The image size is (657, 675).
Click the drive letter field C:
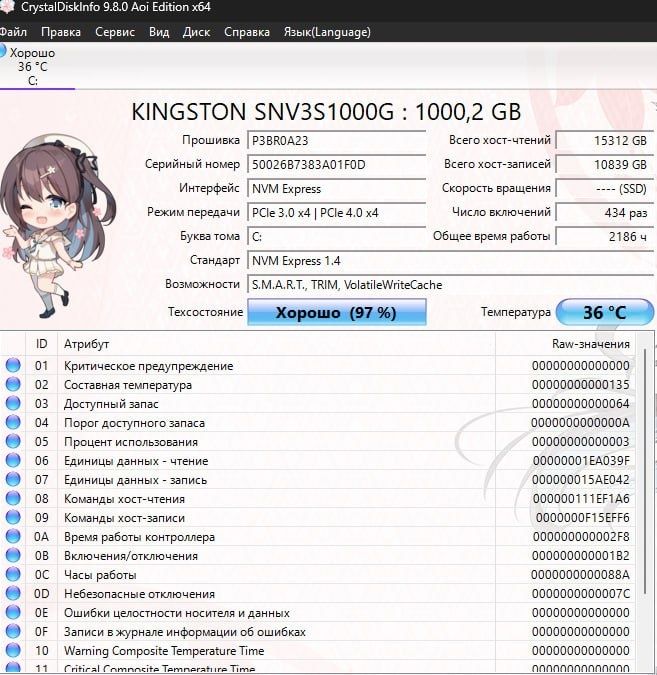336,237
